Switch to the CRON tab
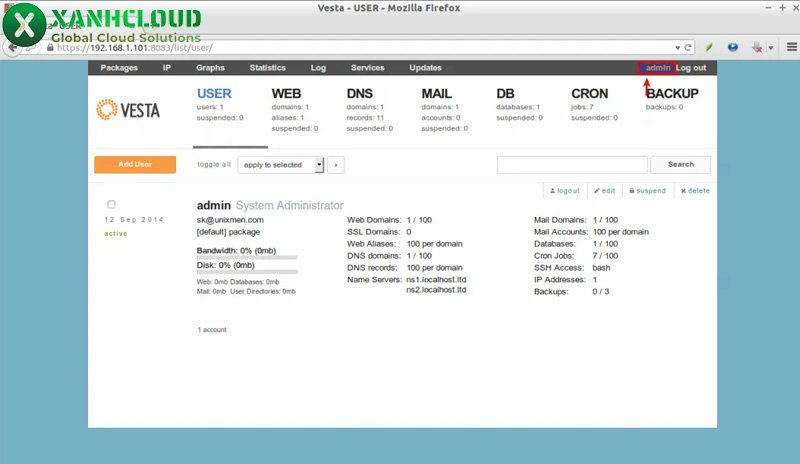Image resolution: width=800 pixels, height=464 pixels. point(589,94)
